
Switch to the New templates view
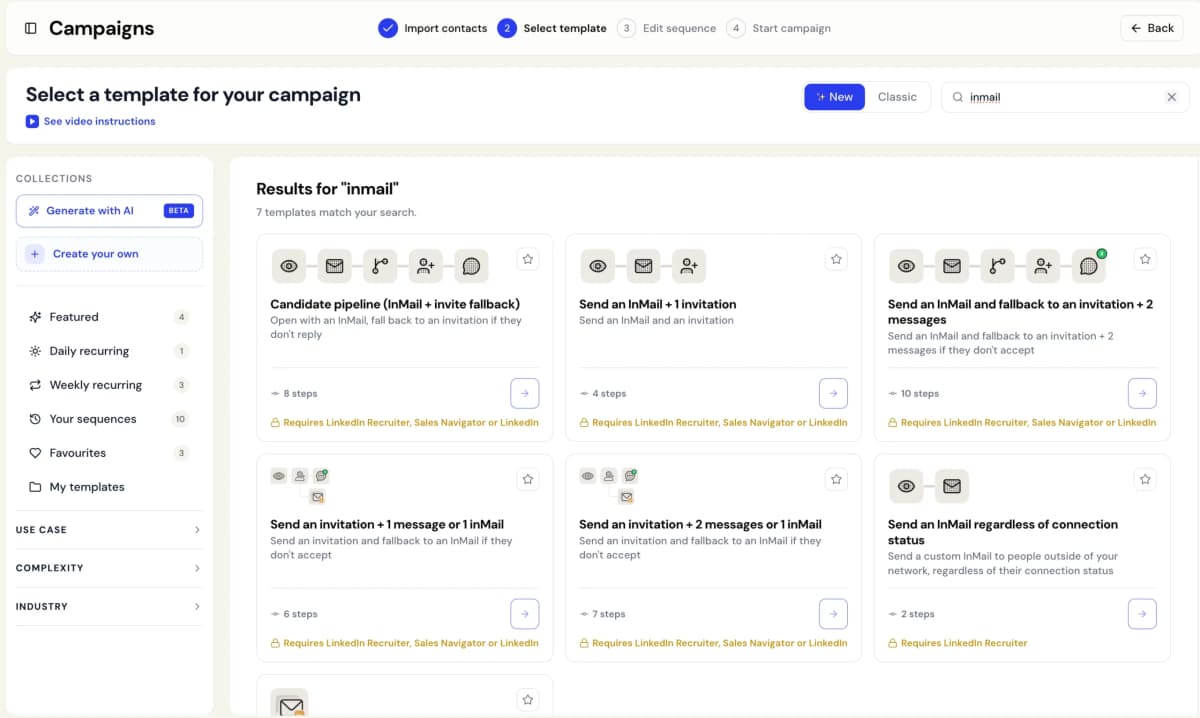pyautogui.click(x=834, y=97)
